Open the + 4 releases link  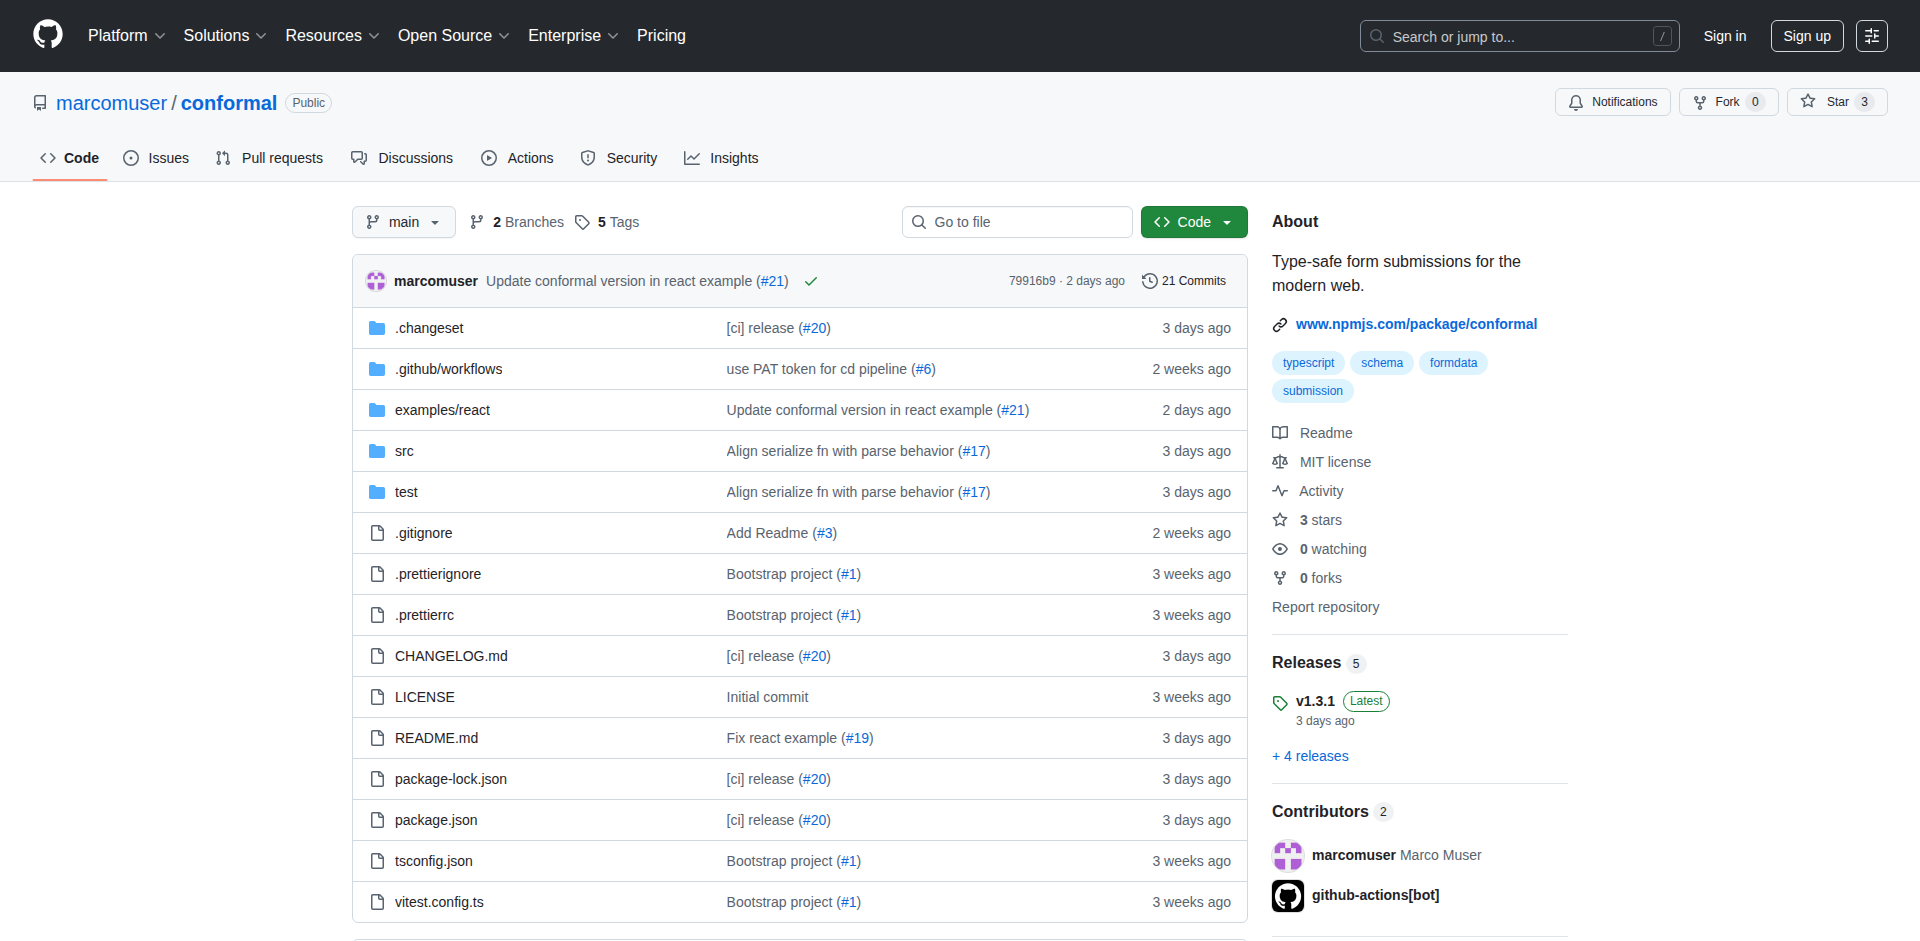click(x=1310, y=756)
